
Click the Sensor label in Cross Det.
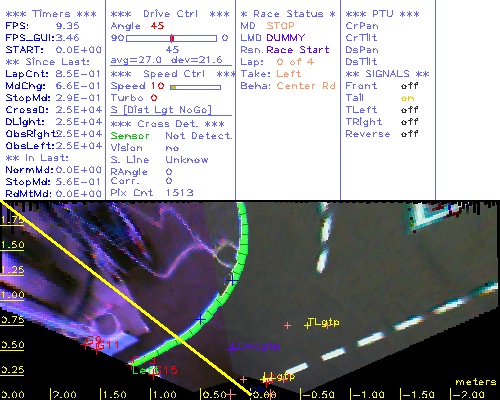pos(130,136)
